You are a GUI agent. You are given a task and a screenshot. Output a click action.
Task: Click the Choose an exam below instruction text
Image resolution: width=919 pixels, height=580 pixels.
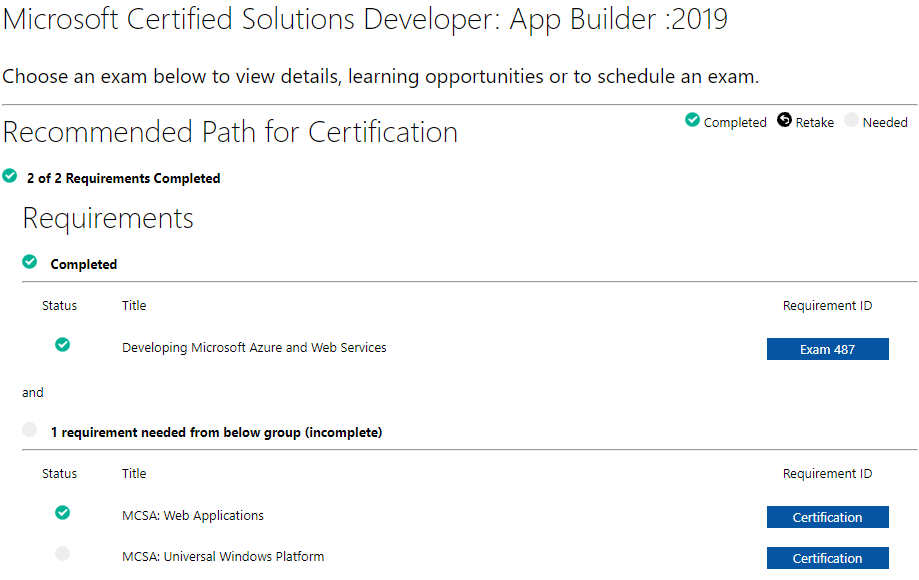pyautogui.click(x=380, y=77)
